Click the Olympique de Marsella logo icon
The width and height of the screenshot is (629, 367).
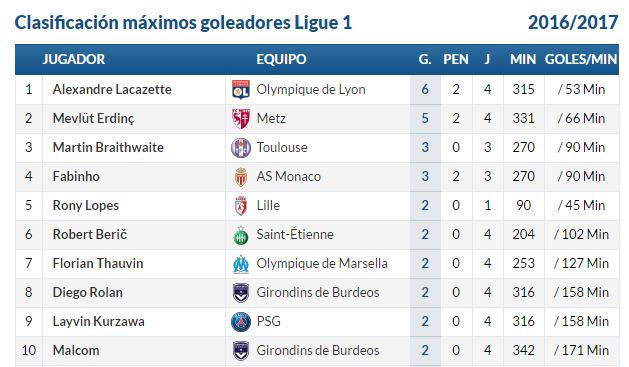tap(241, 264)
